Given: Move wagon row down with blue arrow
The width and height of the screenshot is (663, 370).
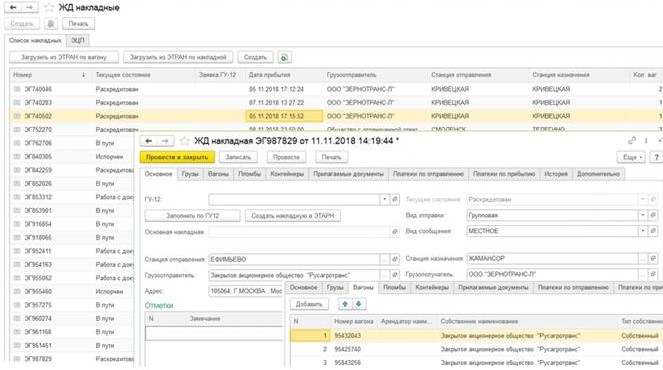Looking at the screenshot, I should [359, 304].
